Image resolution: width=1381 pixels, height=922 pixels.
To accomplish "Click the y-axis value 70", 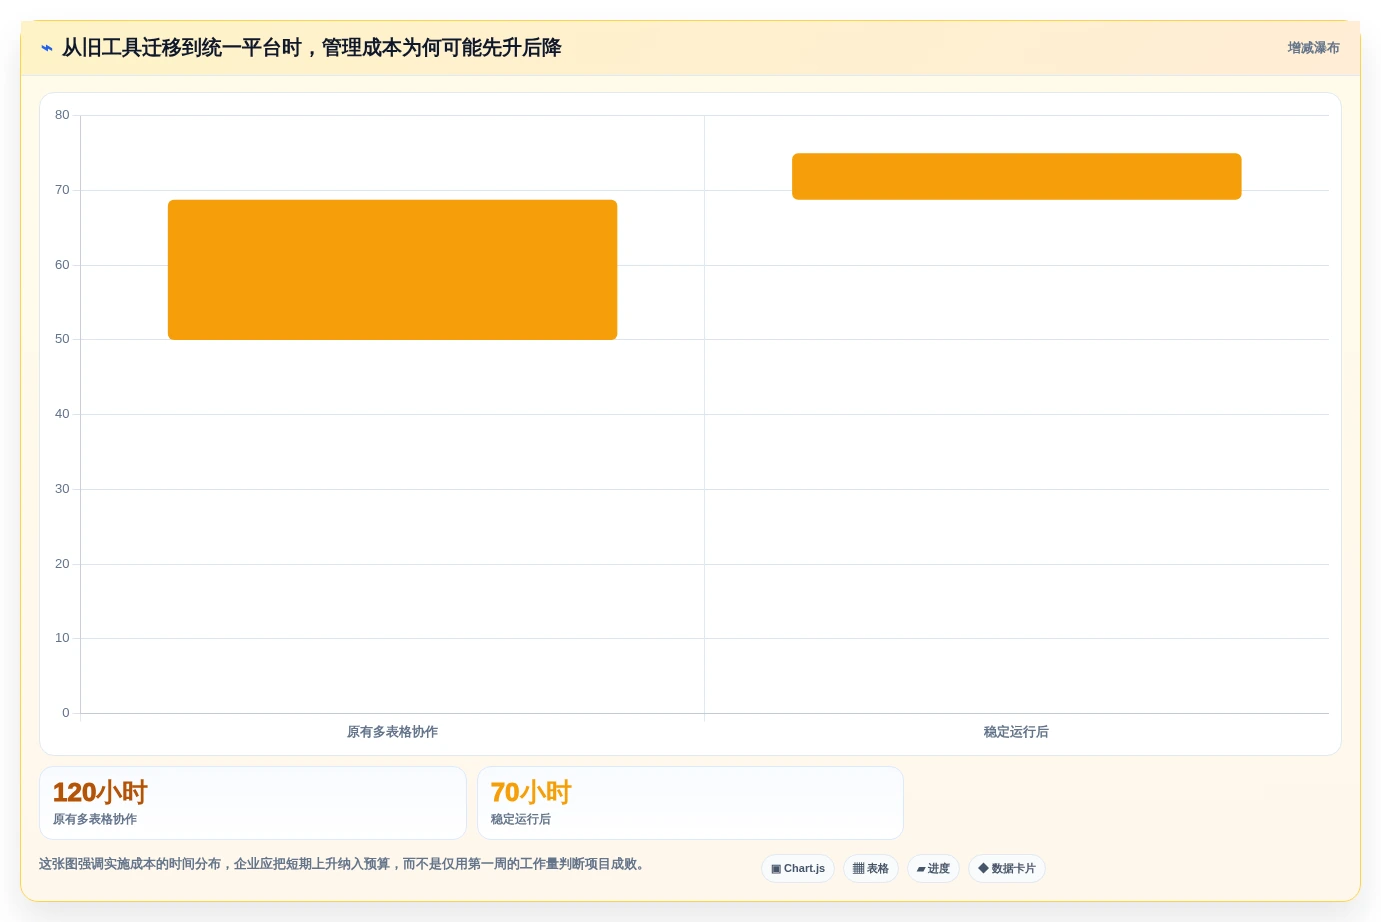I will 62,190.
